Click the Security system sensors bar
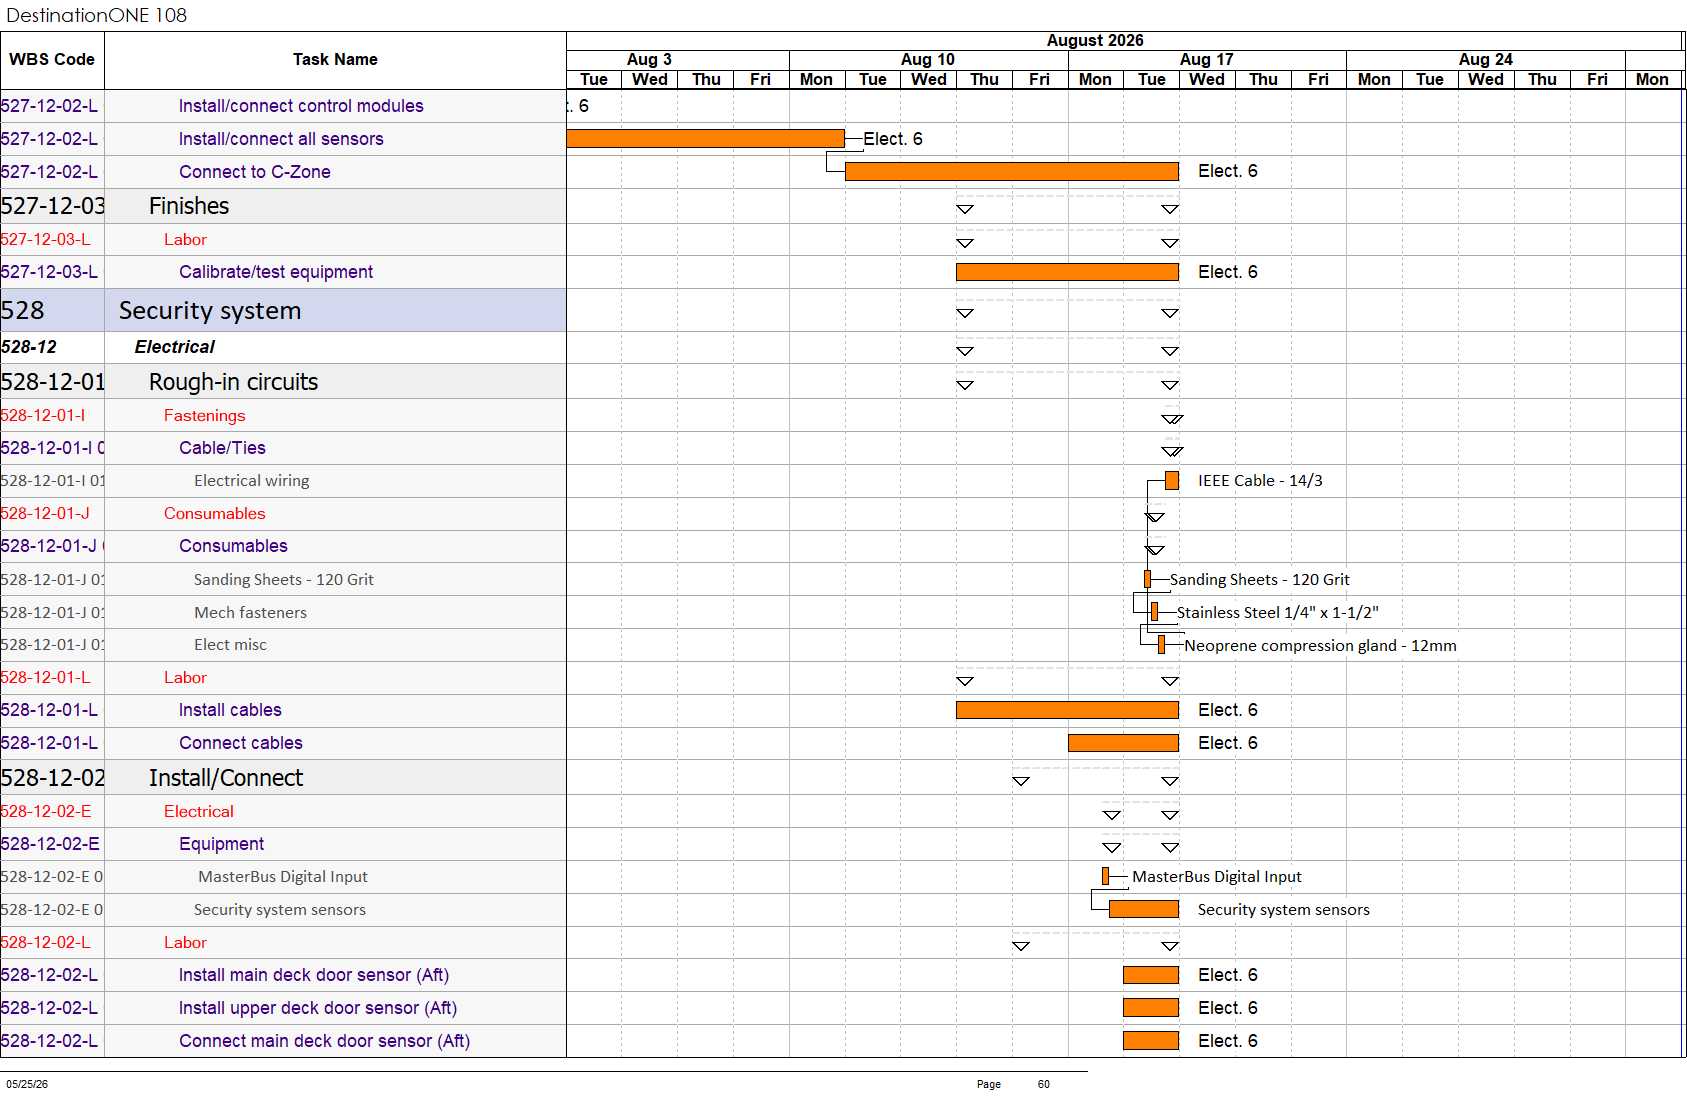Image resolution: width=1687 pixels, height=1097 pixels. [x=1144, y=909]
